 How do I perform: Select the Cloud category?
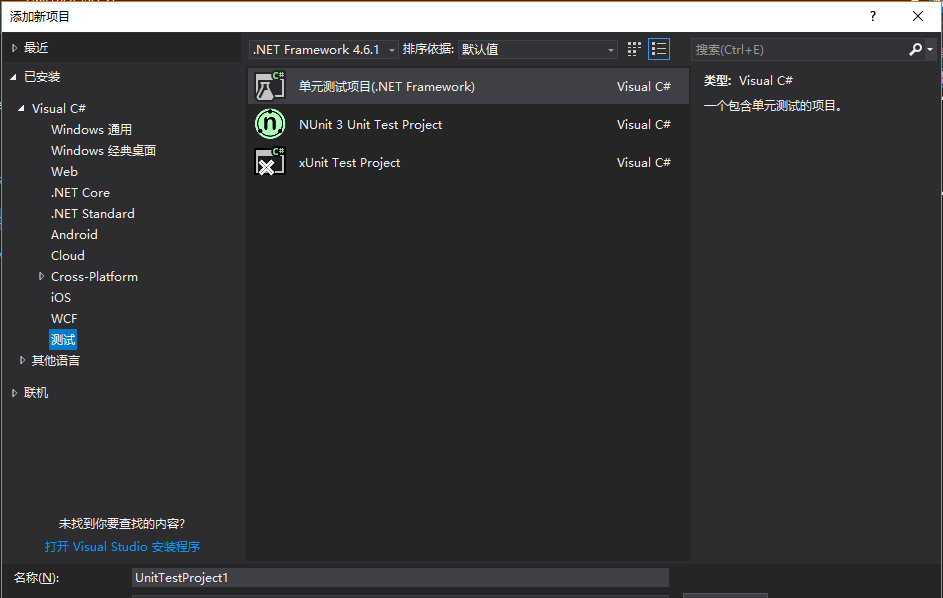[x=67, y=256]
